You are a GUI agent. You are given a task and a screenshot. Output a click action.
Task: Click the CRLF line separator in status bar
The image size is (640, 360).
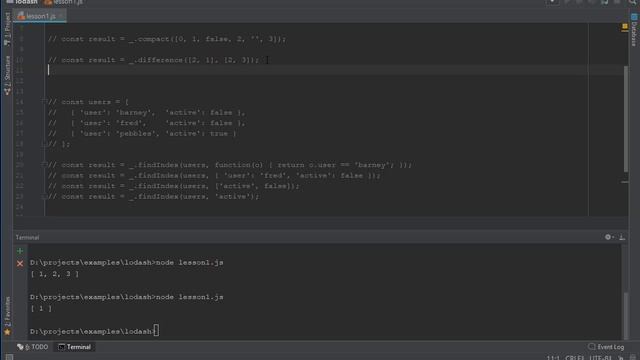575,358
